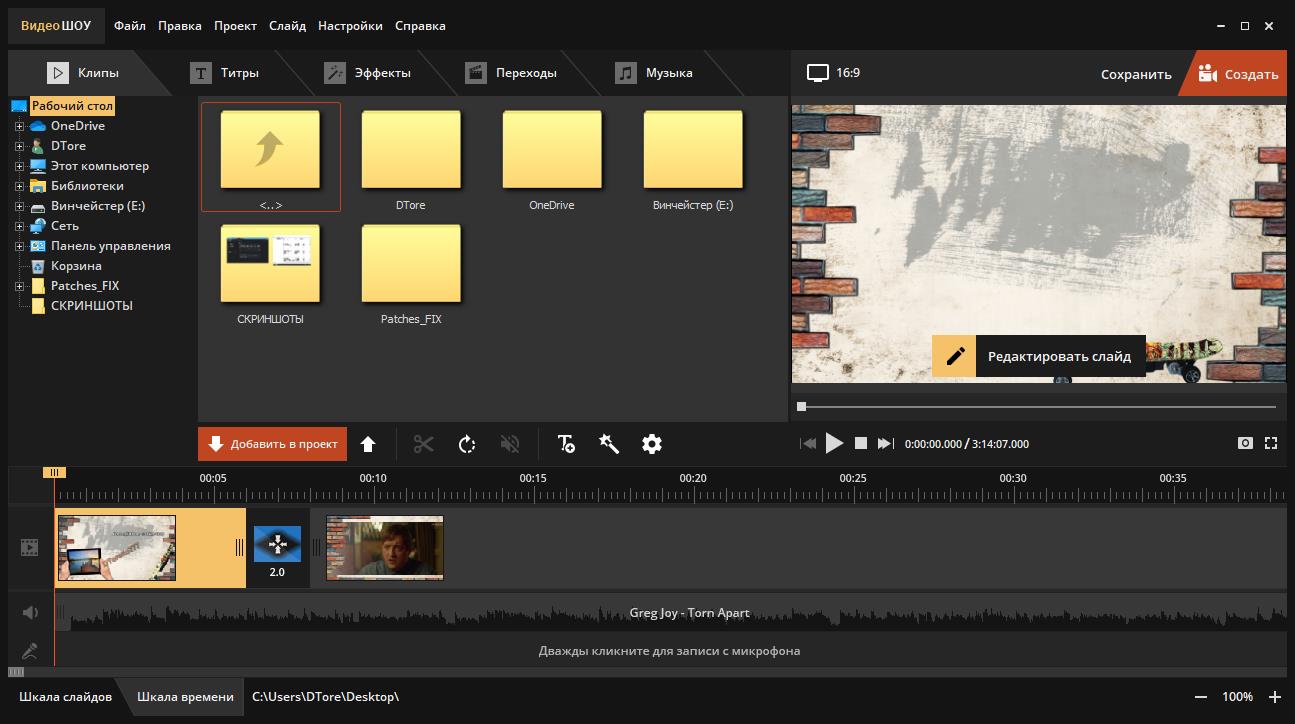Click the rotate clip icon

pyautogui.click(x=467, y=444)
